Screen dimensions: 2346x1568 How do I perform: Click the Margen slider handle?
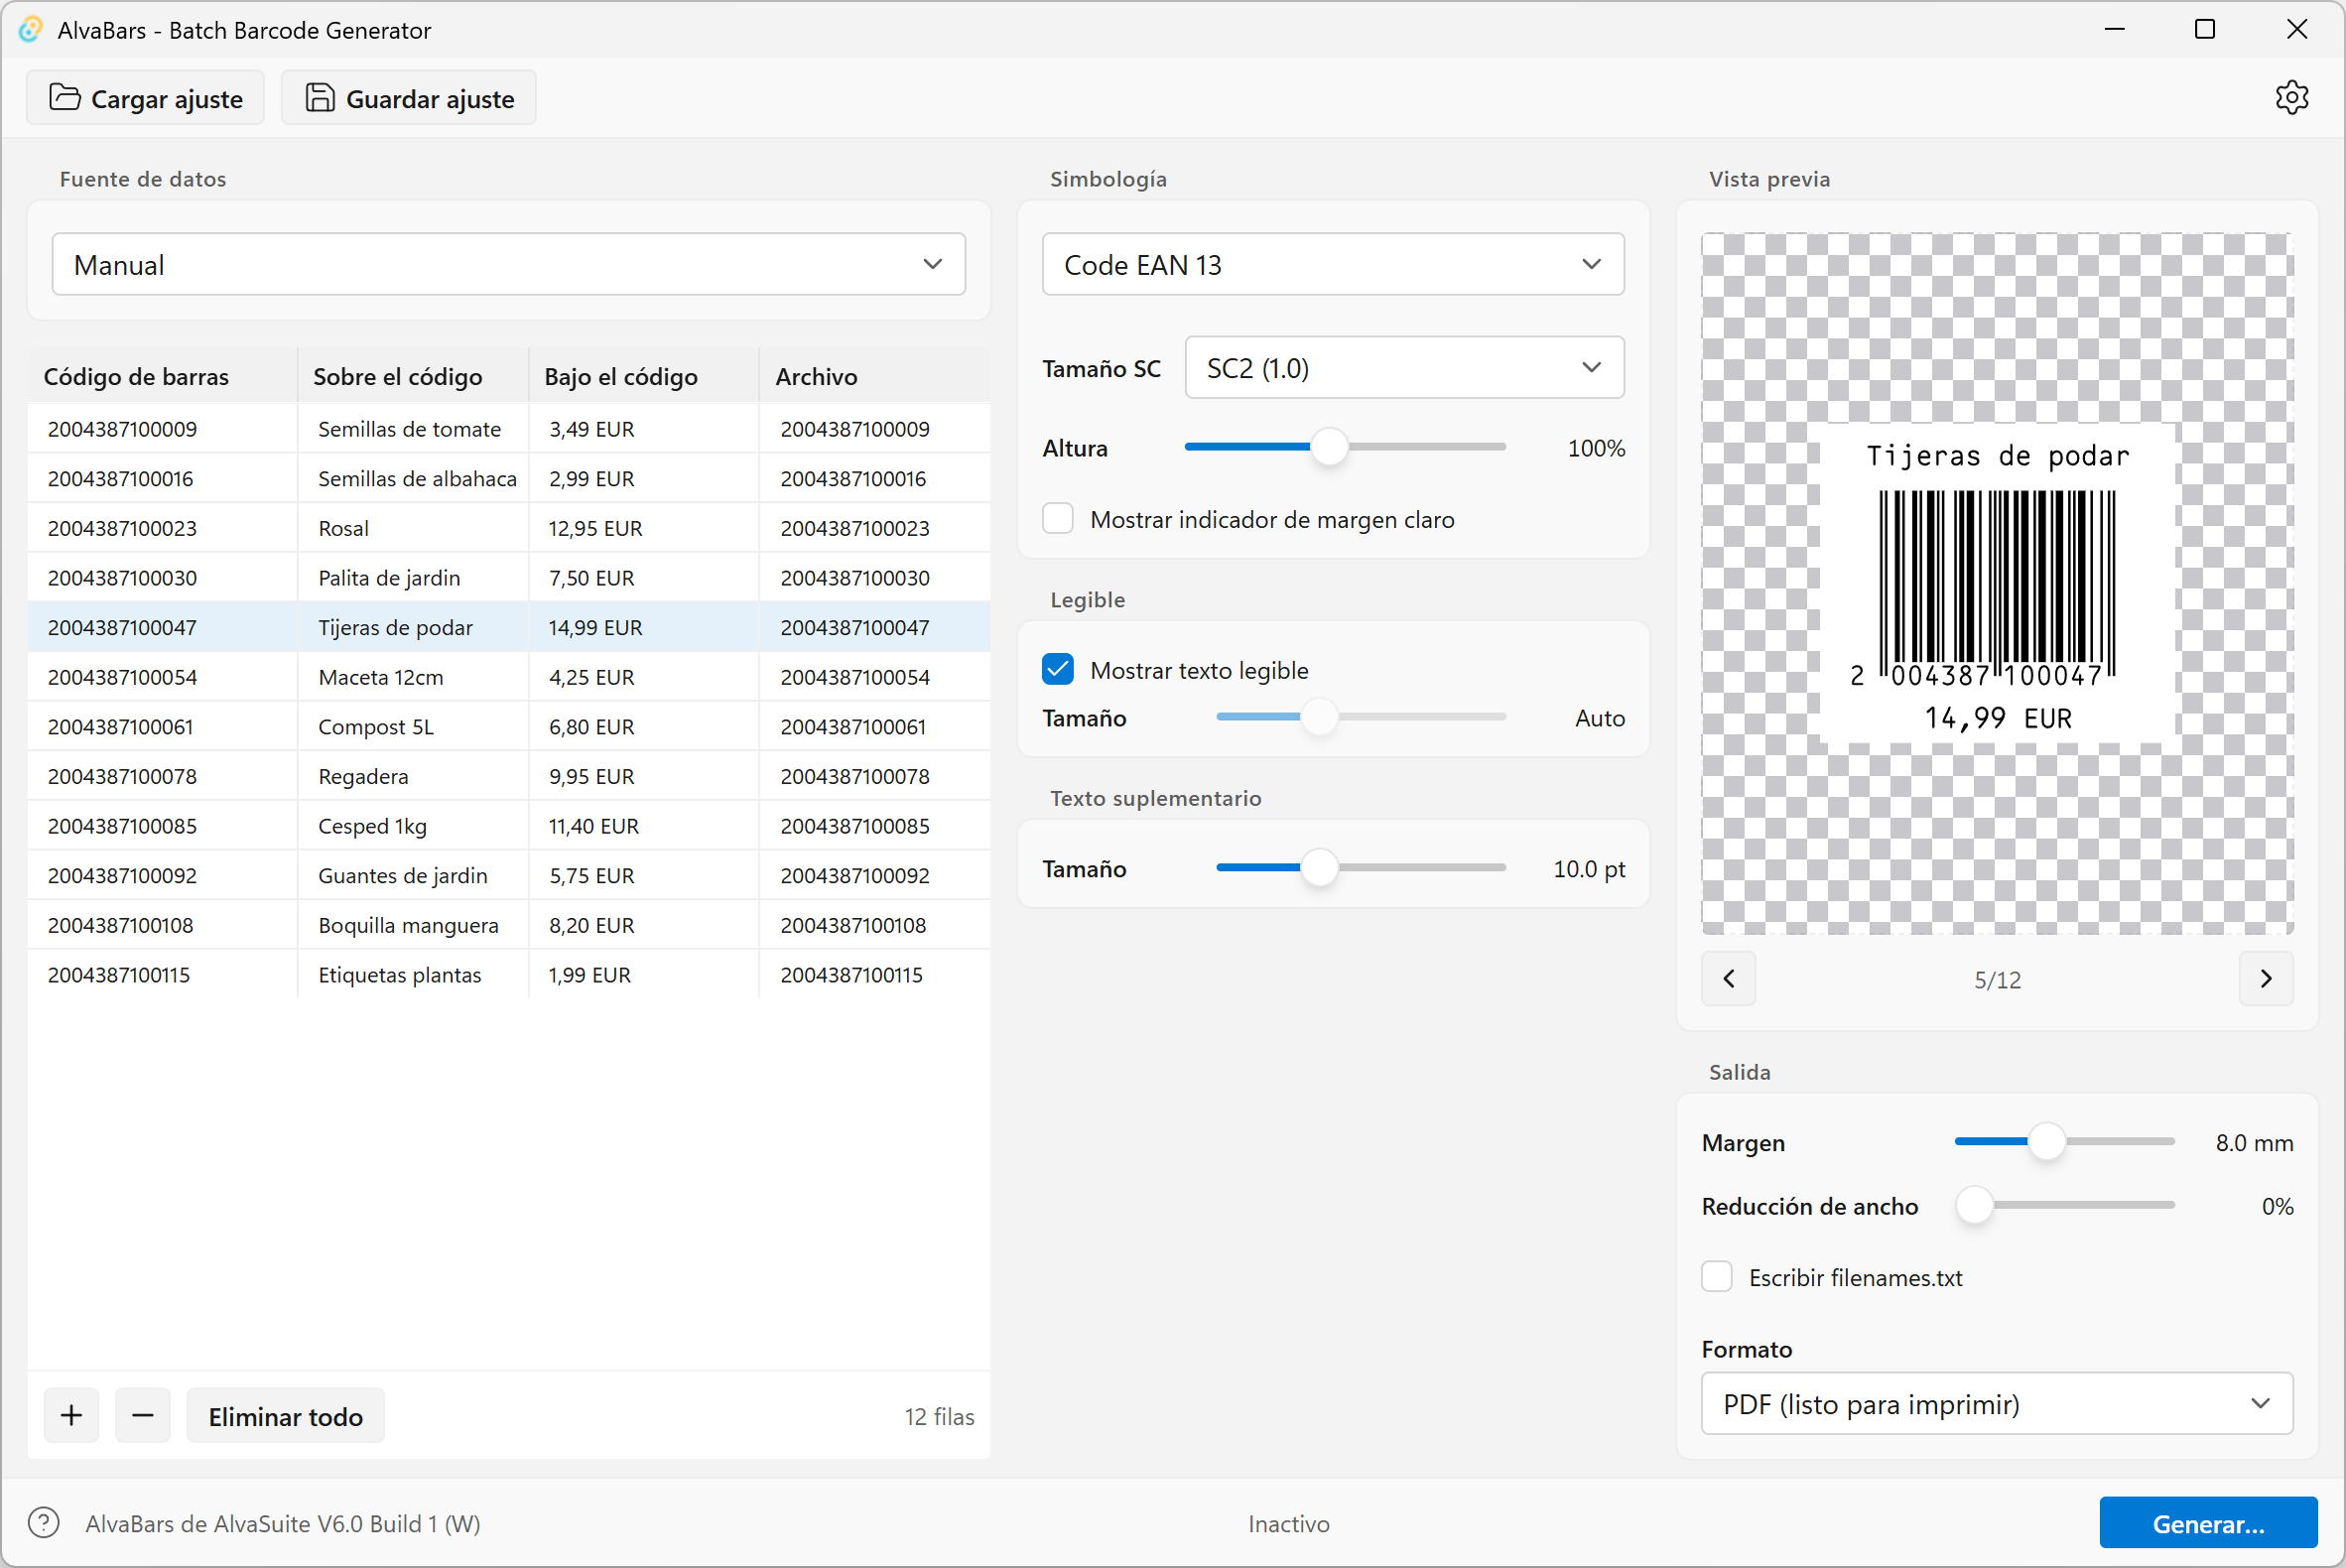[x=2046, y=1141]
